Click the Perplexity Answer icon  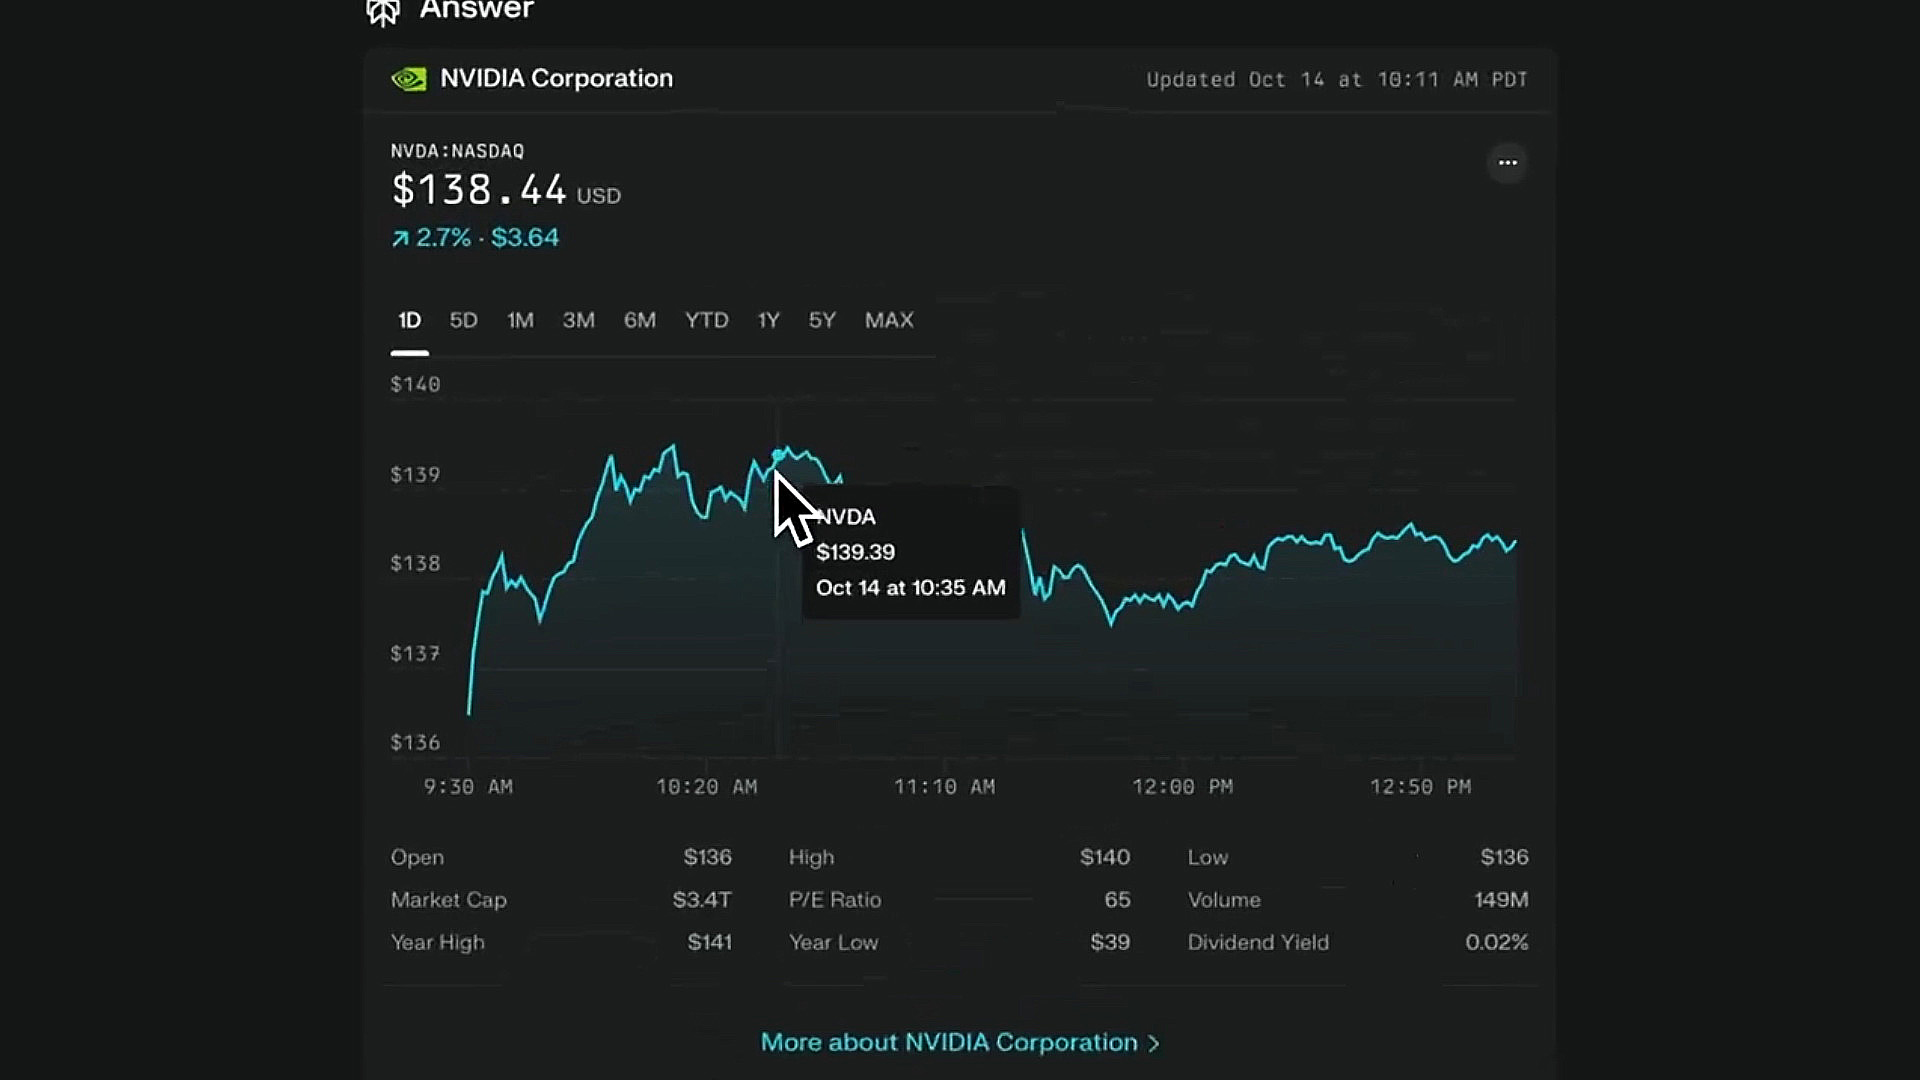383,11
